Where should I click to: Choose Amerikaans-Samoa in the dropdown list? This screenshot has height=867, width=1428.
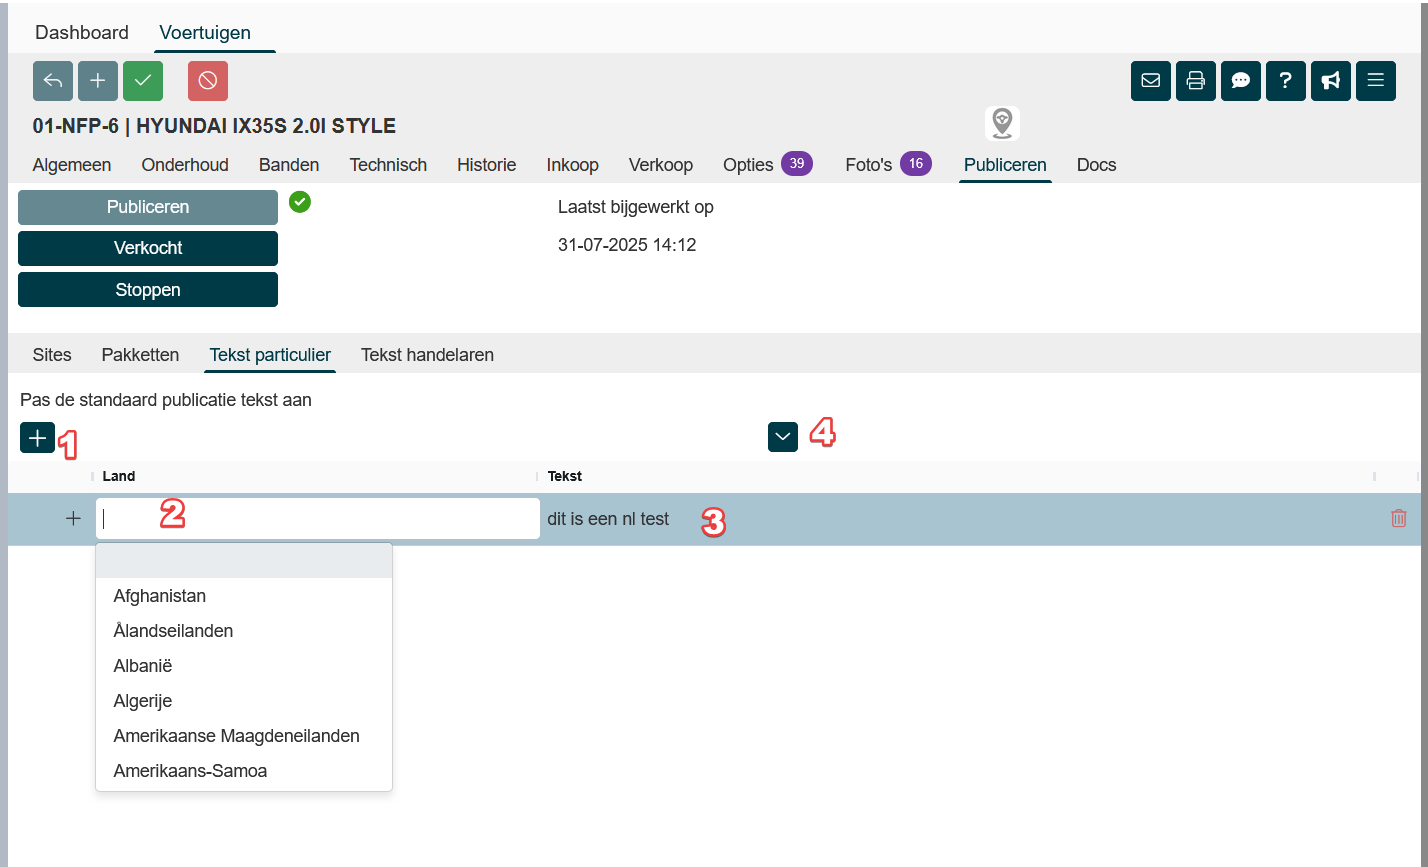click(190, 771)
